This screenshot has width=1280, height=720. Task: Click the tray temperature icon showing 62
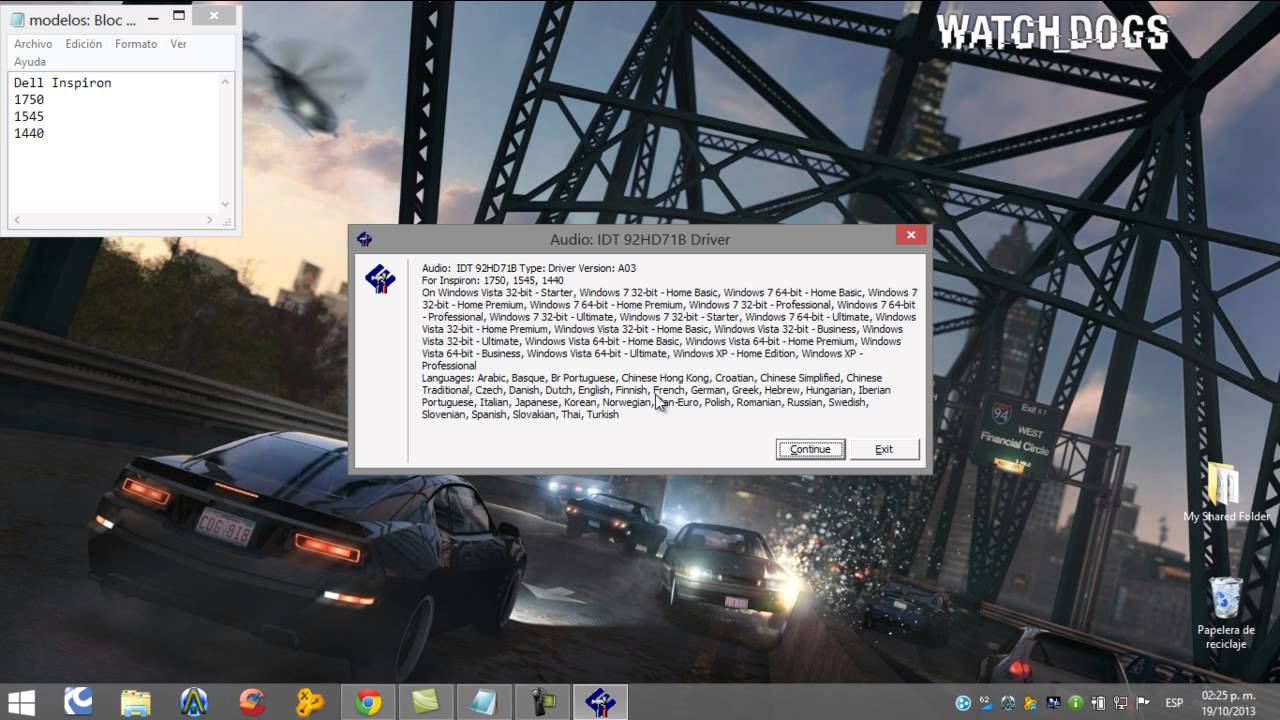click(985, 703)
